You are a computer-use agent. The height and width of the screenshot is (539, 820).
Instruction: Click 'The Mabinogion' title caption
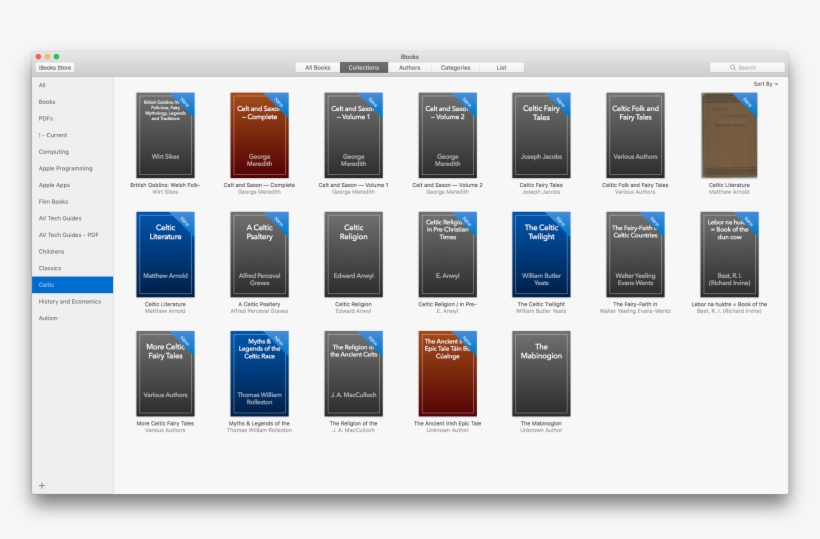pyautogui.click(x=541, y=423)
